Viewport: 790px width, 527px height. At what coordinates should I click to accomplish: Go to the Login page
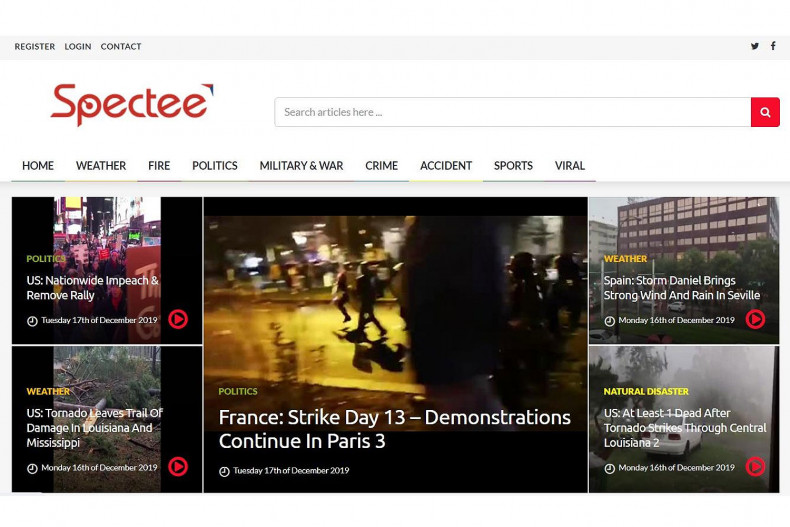coord(78,47)
